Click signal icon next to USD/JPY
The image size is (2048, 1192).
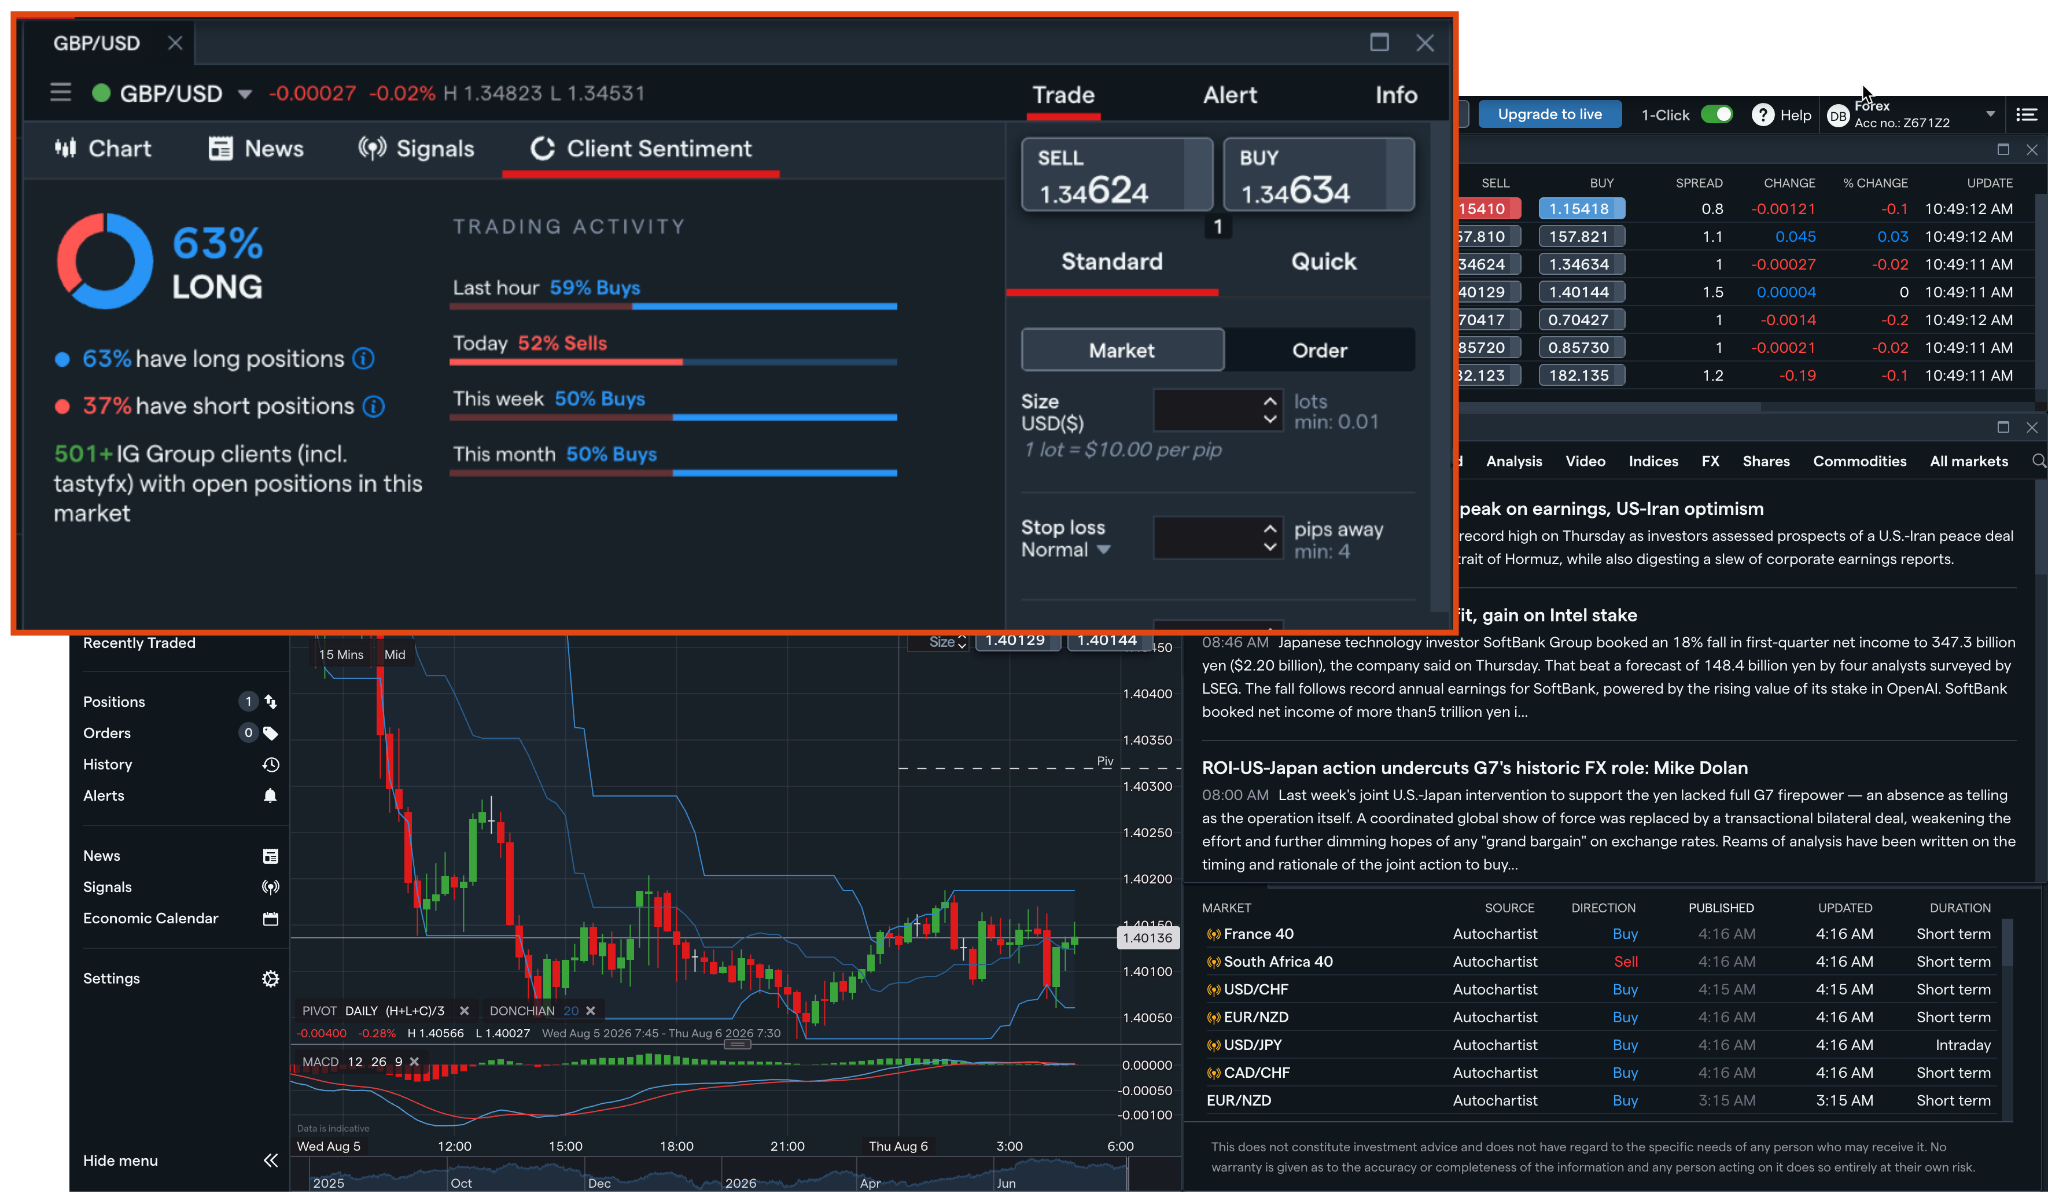[x=1214, y=1045]
